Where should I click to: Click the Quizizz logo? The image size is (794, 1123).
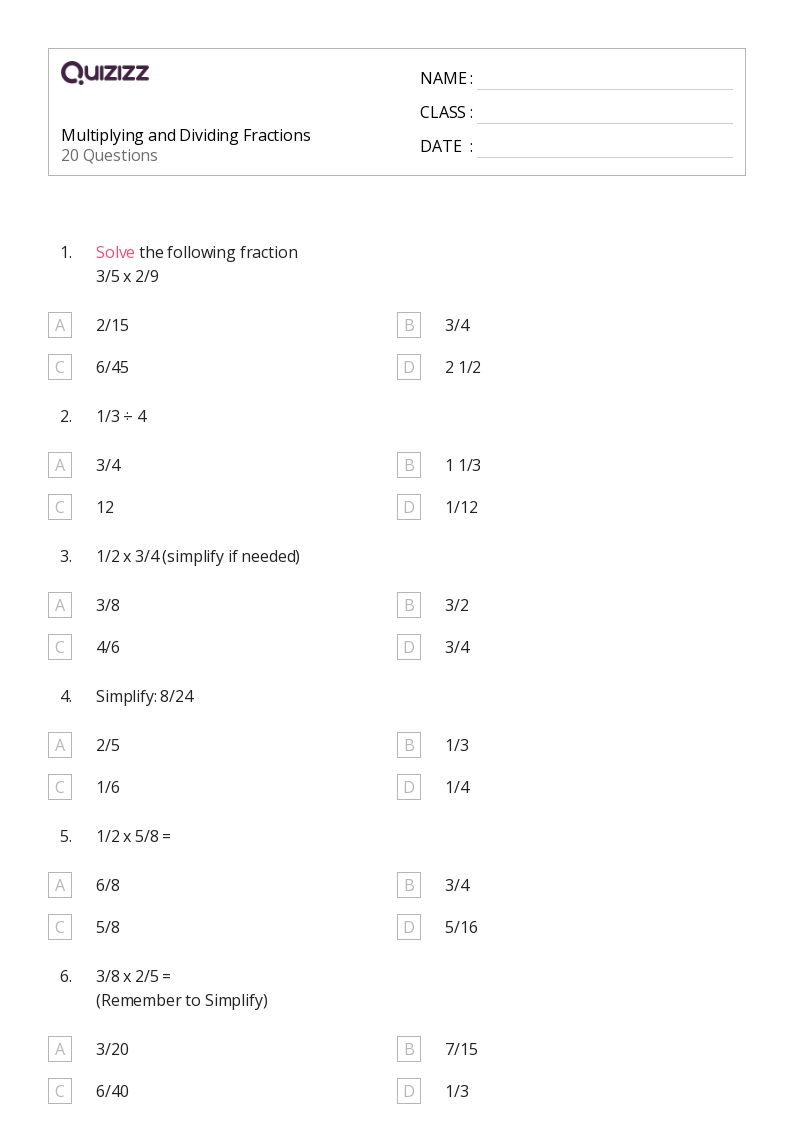pyautogui.click(x=105, y=73)
